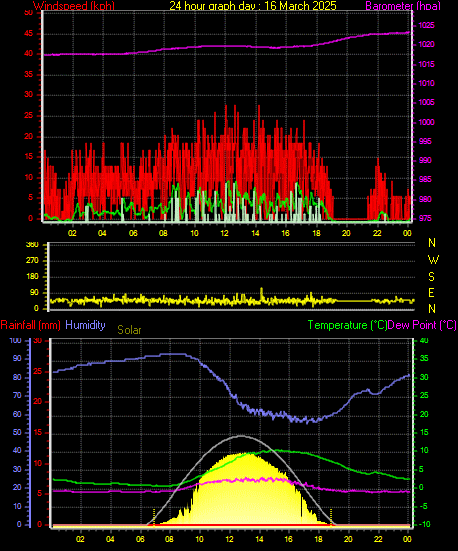Click 60 on the humidity axis
458x551 pixels.
click(17, 414)
